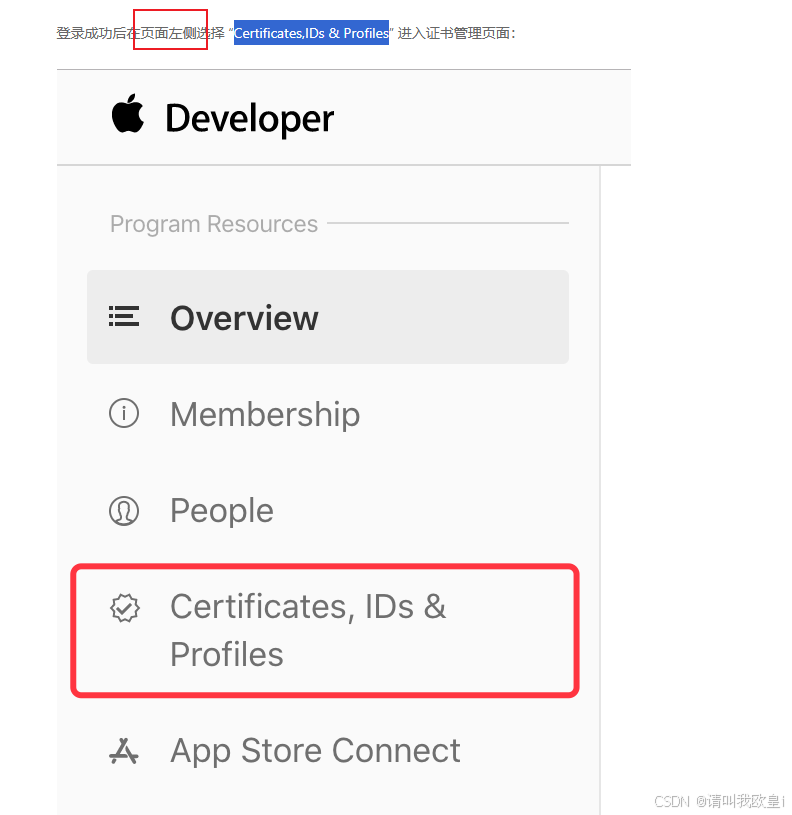Image resolution: width=792 pixels, height=815 pixels.
Task: Click the People person icon
Action: point(124,511)
